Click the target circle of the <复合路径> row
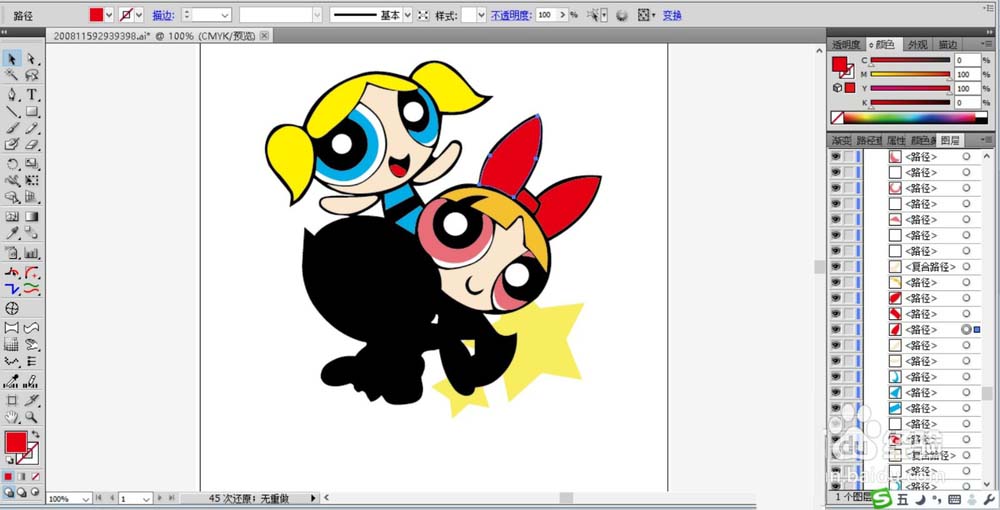 (x=966, y=266)
